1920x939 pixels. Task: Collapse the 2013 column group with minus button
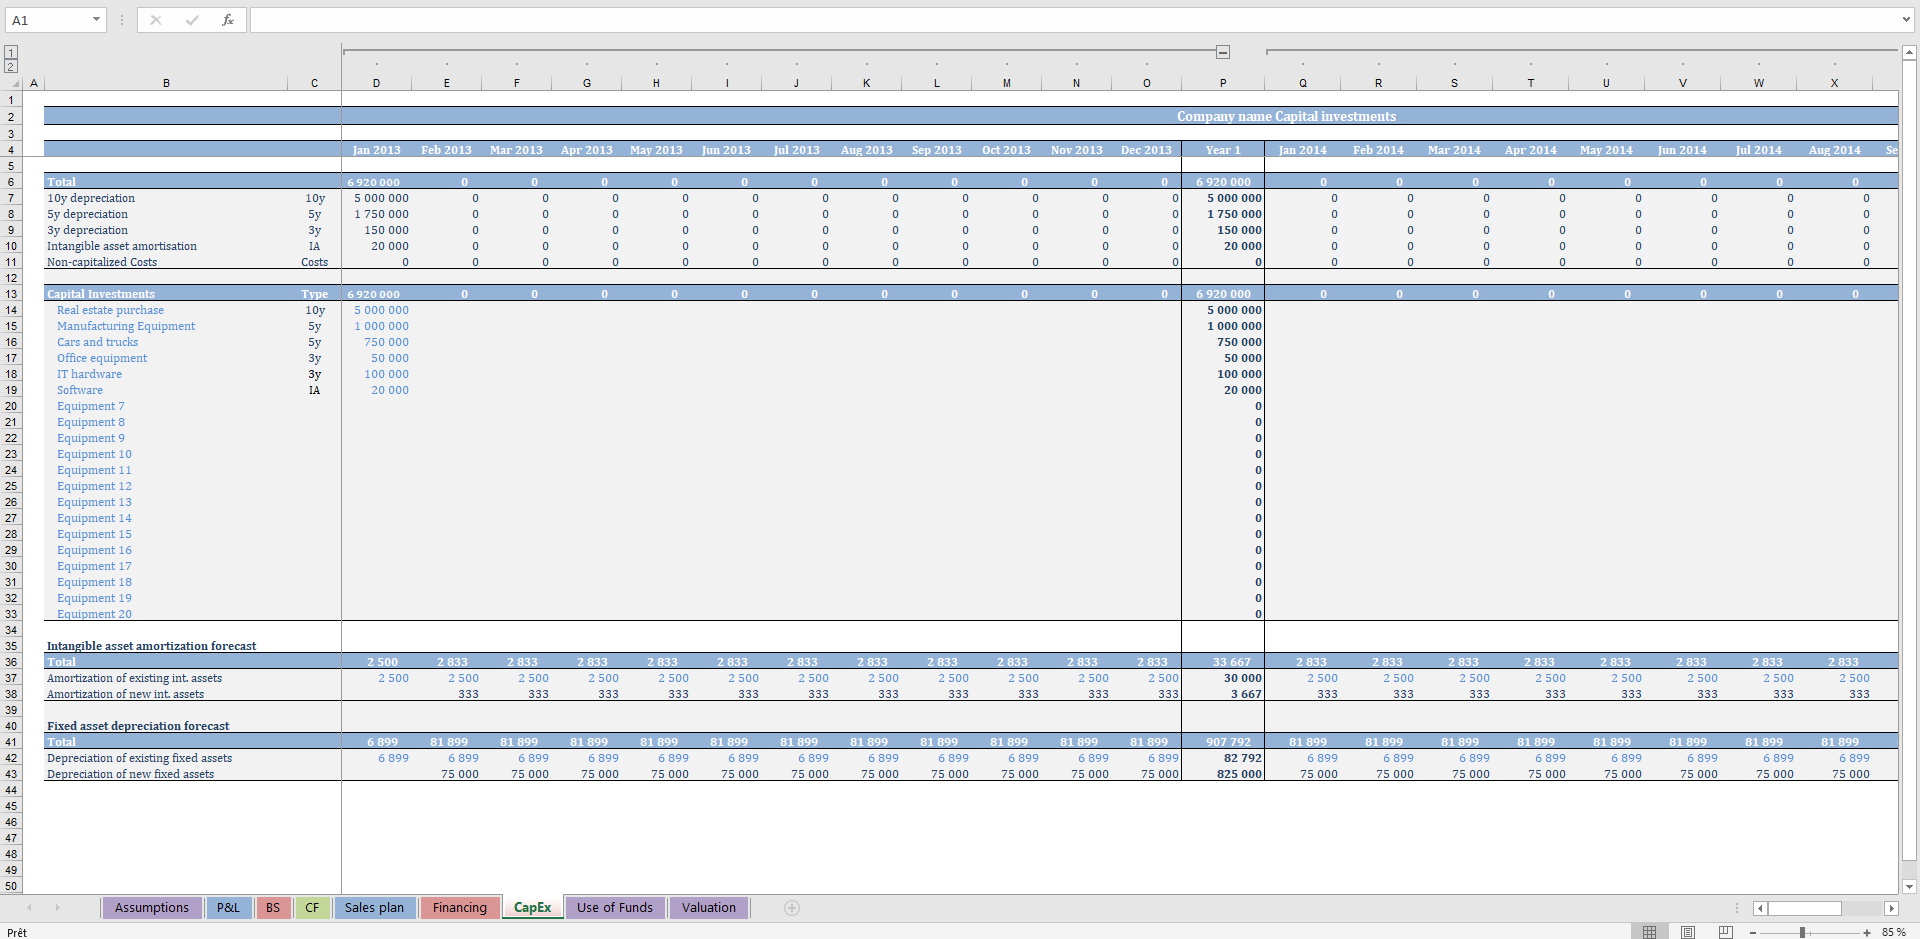pos(1223,52)
